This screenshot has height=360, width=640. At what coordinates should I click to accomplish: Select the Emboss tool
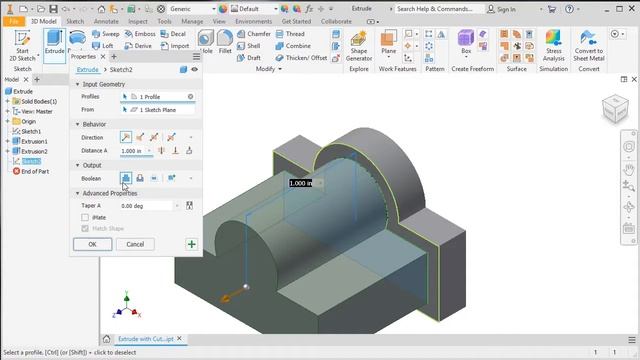pos(140,34)
